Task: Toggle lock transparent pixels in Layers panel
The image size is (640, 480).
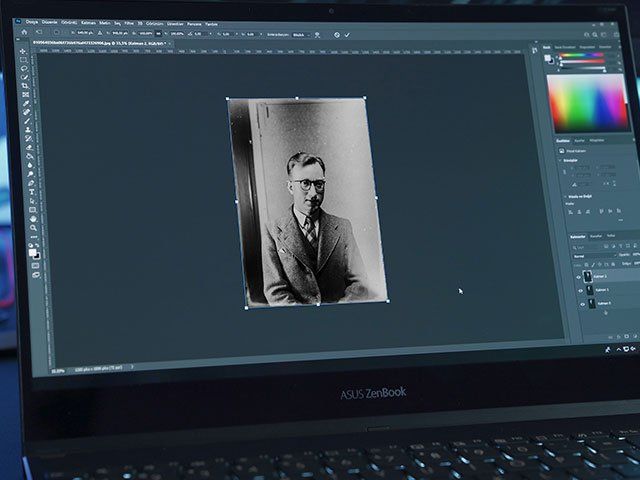Action: [587, 265]
